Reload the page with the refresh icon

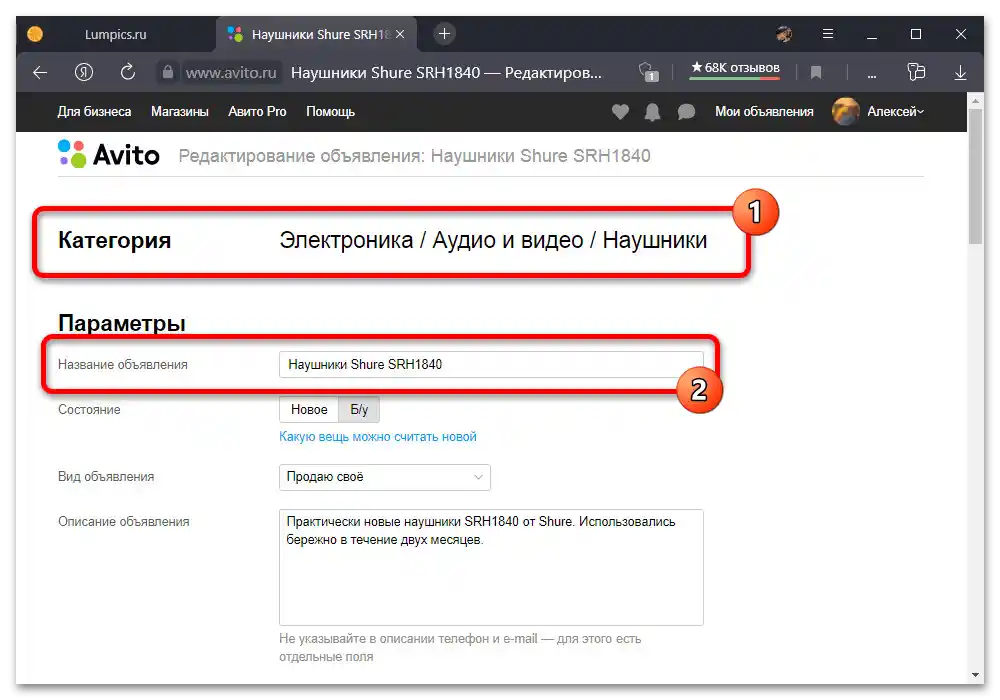pyautogui.click(x=128, y=72)
